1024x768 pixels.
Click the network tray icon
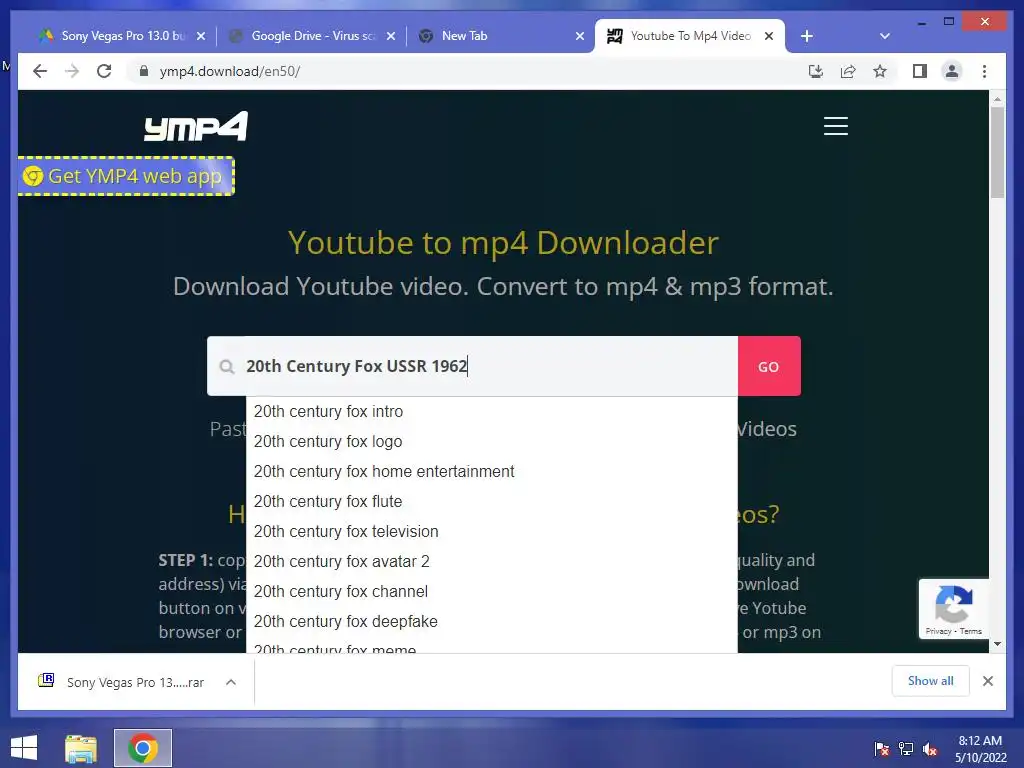click(x=906, y=749)
